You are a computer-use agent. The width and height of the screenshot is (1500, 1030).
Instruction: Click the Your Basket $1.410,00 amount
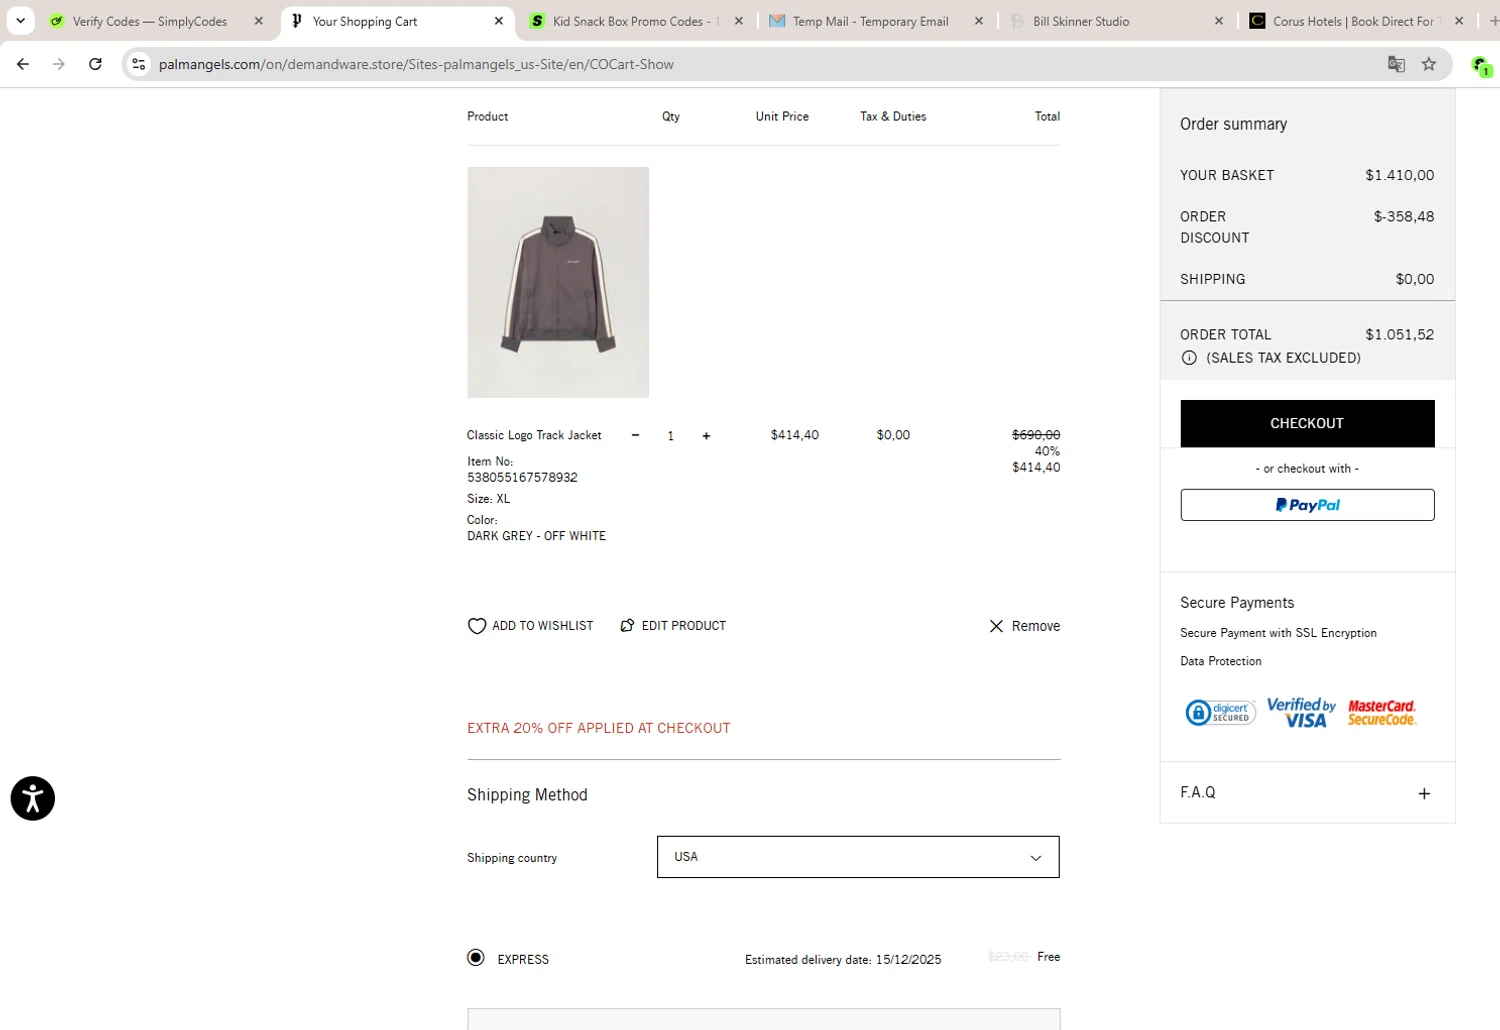1399,175
